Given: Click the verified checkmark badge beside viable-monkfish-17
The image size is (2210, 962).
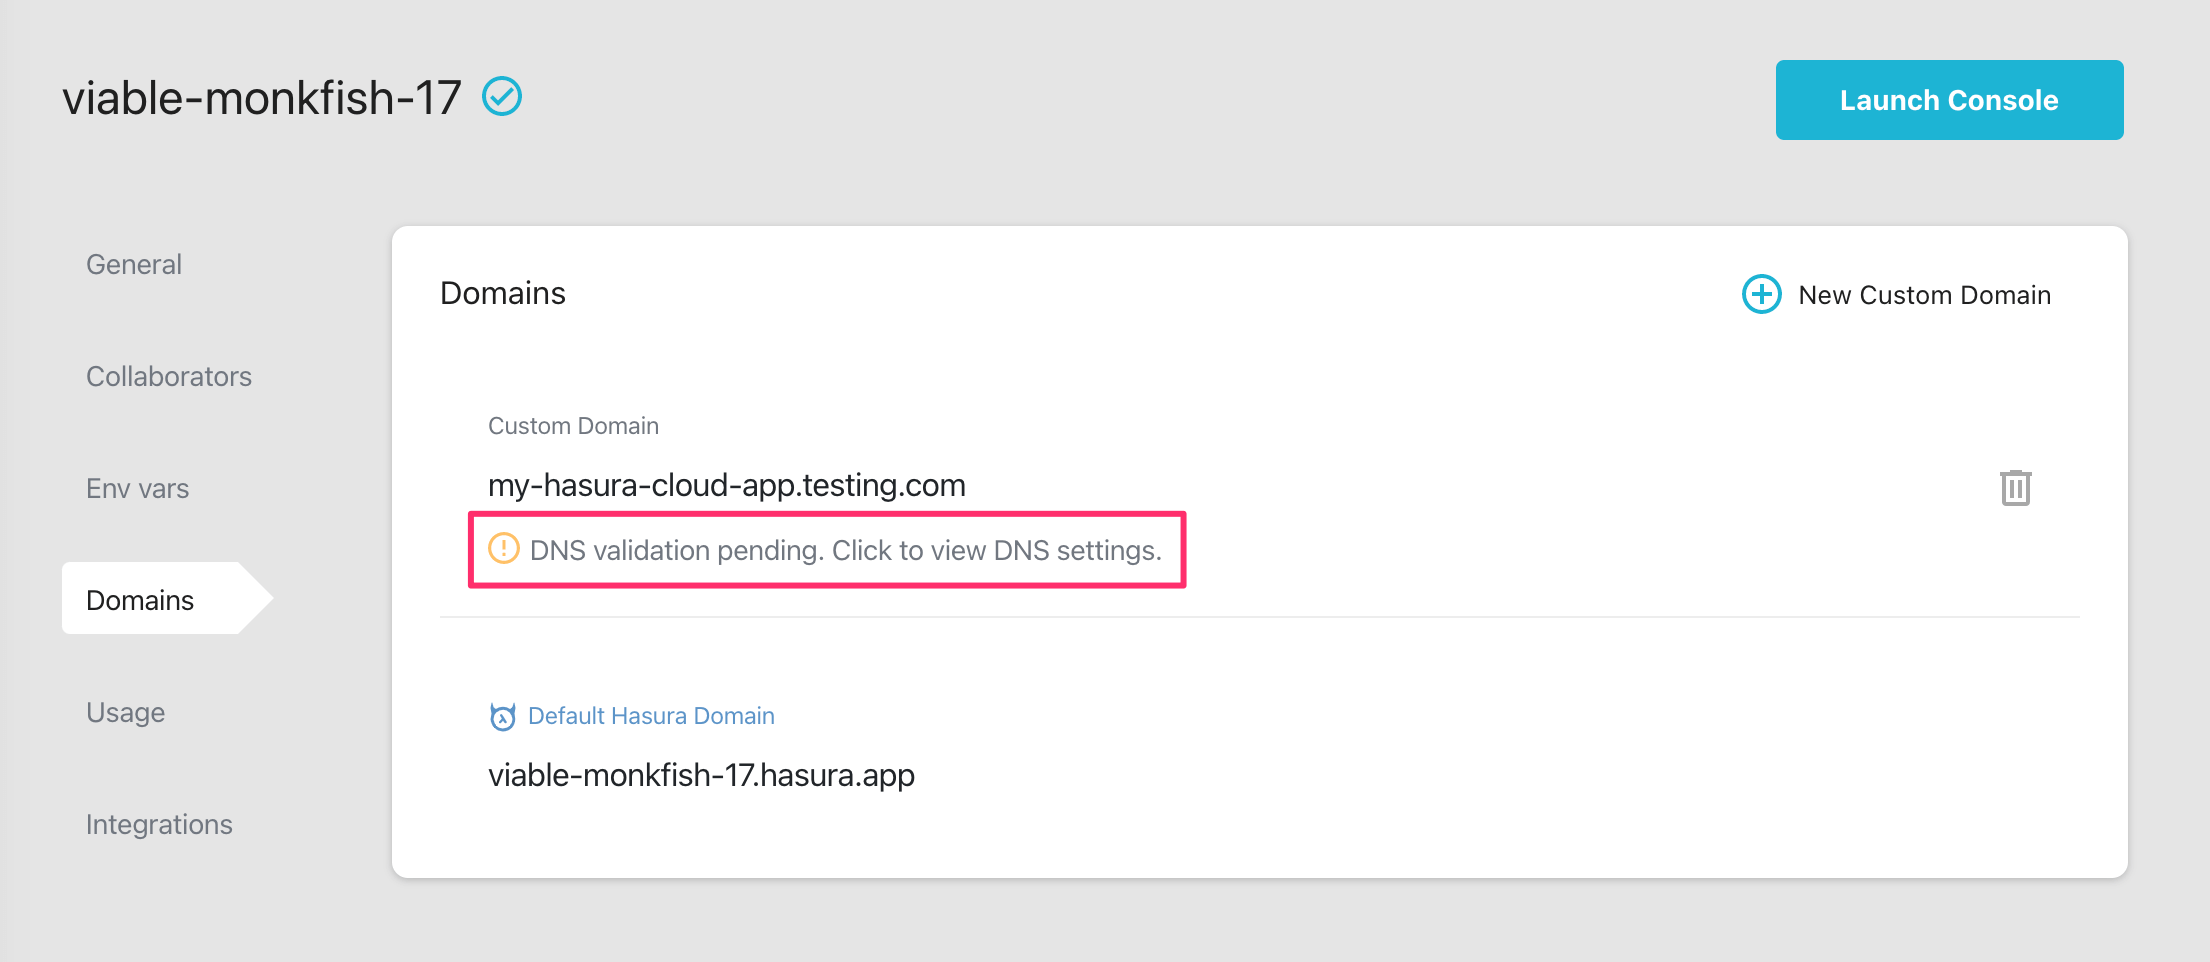Looking at the screenshot, I should (504, 96).
